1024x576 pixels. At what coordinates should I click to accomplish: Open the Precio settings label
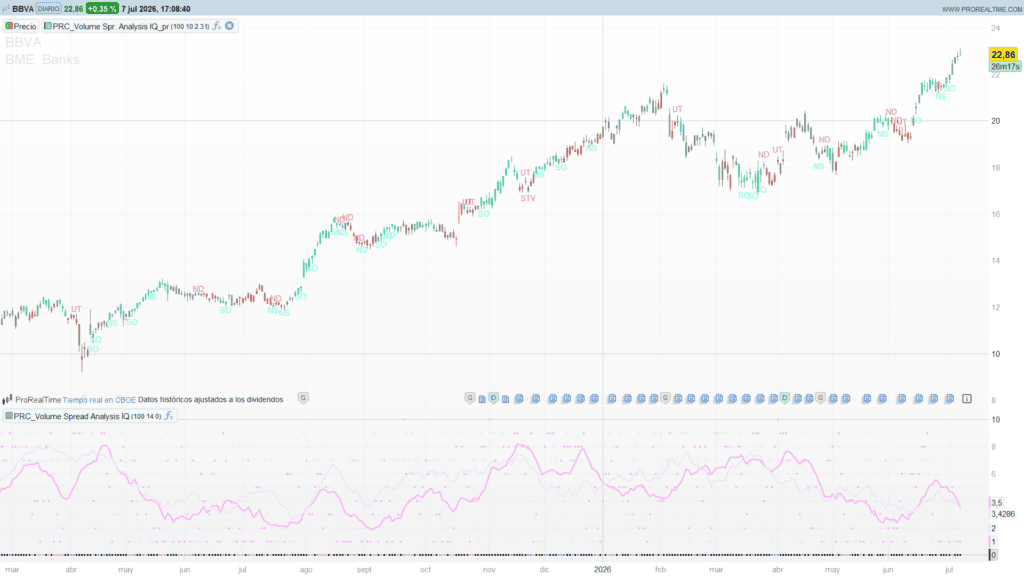pos(25,26)
